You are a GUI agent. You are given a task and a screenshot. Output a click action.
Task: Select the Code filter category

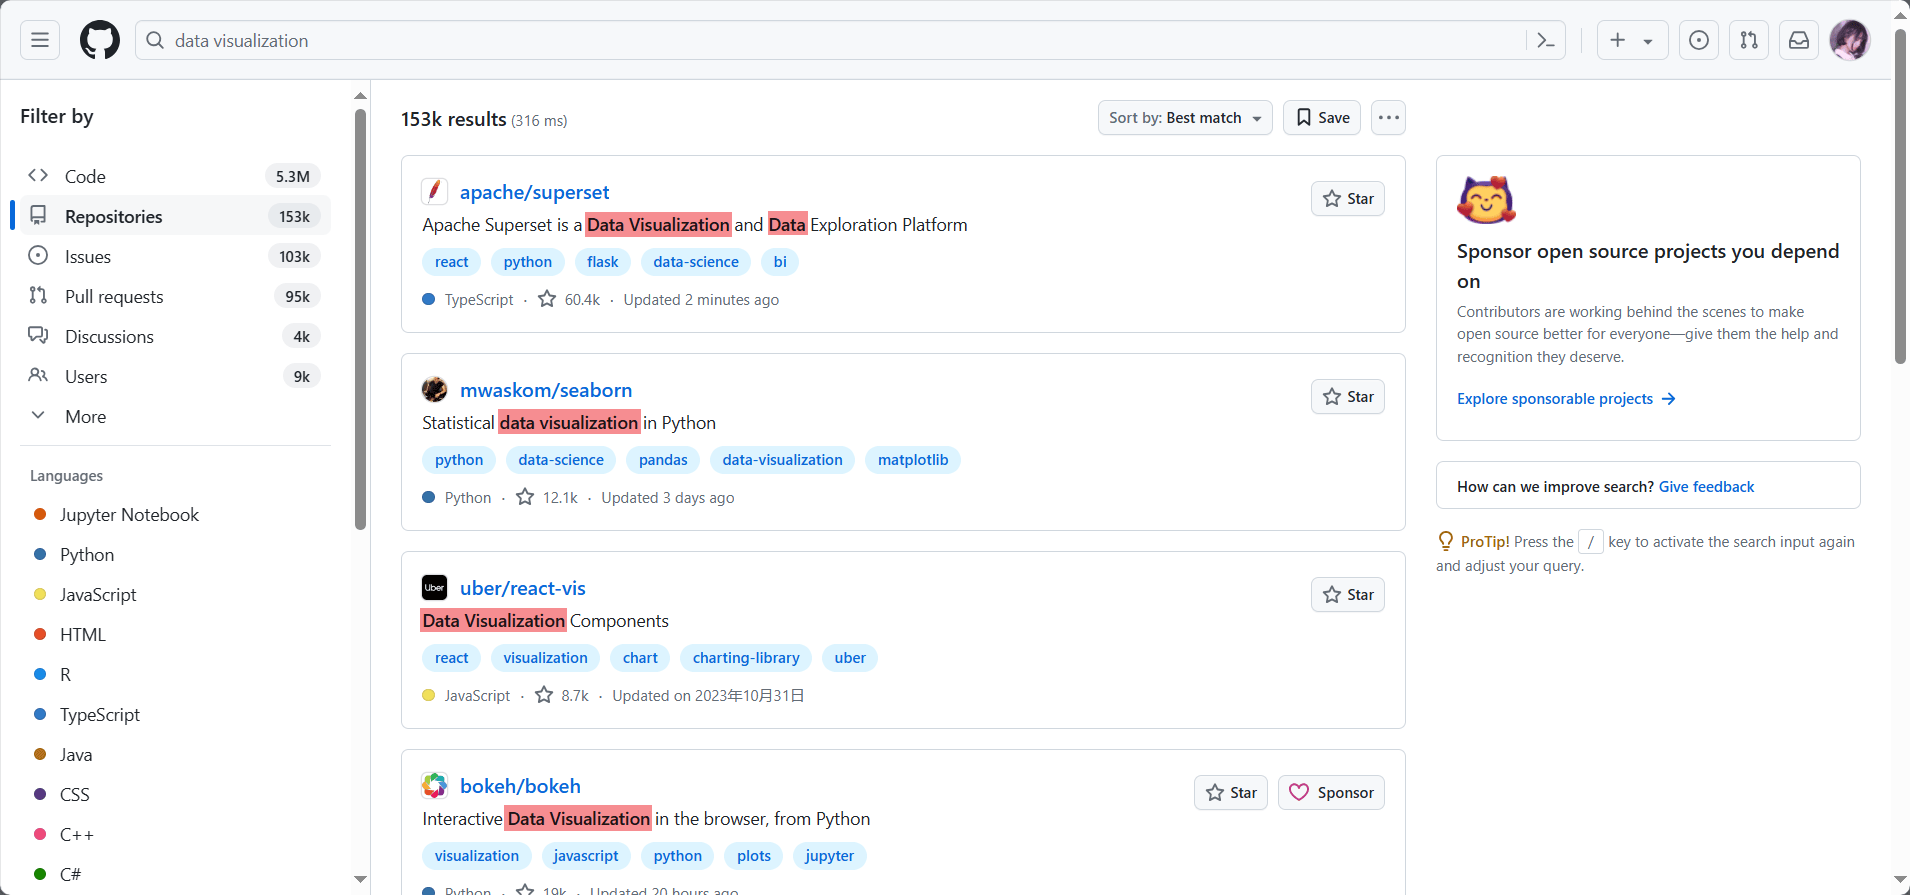85,177
